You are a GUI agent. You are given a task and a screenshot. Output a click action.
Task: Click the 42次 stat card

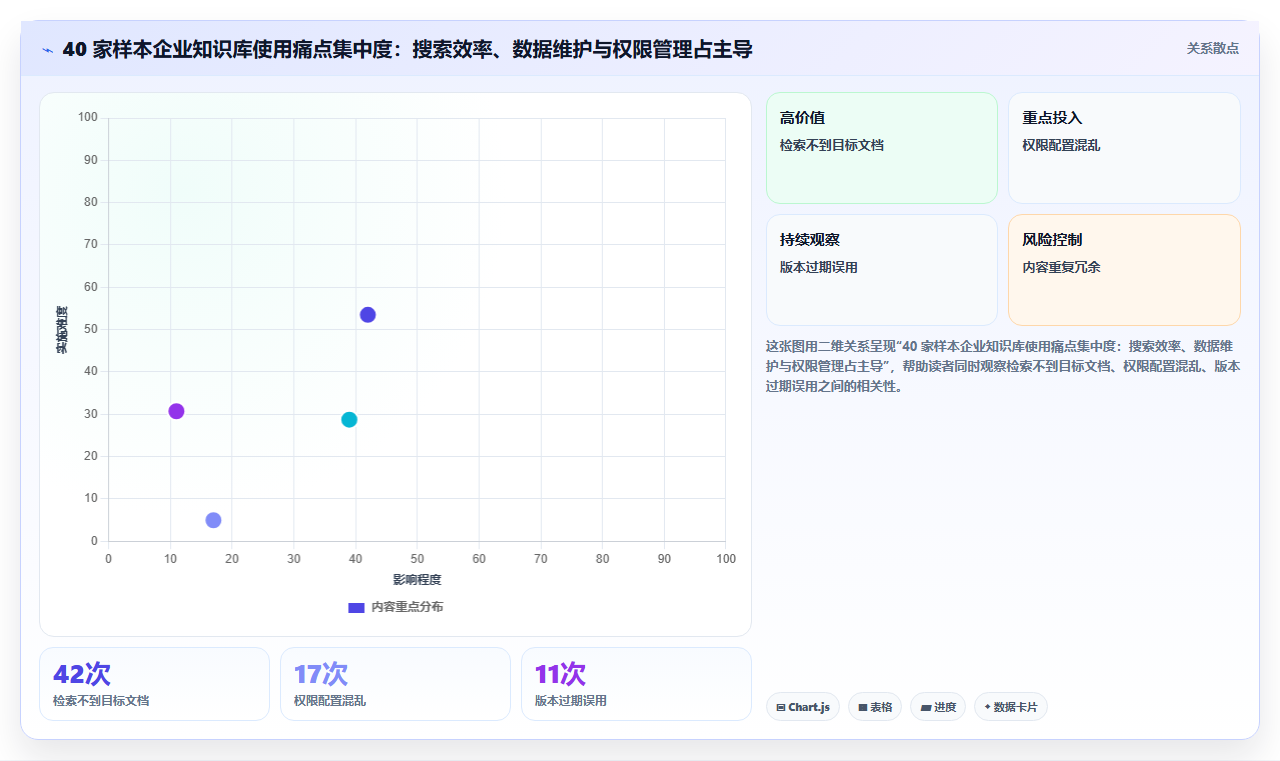click(154, 684)
